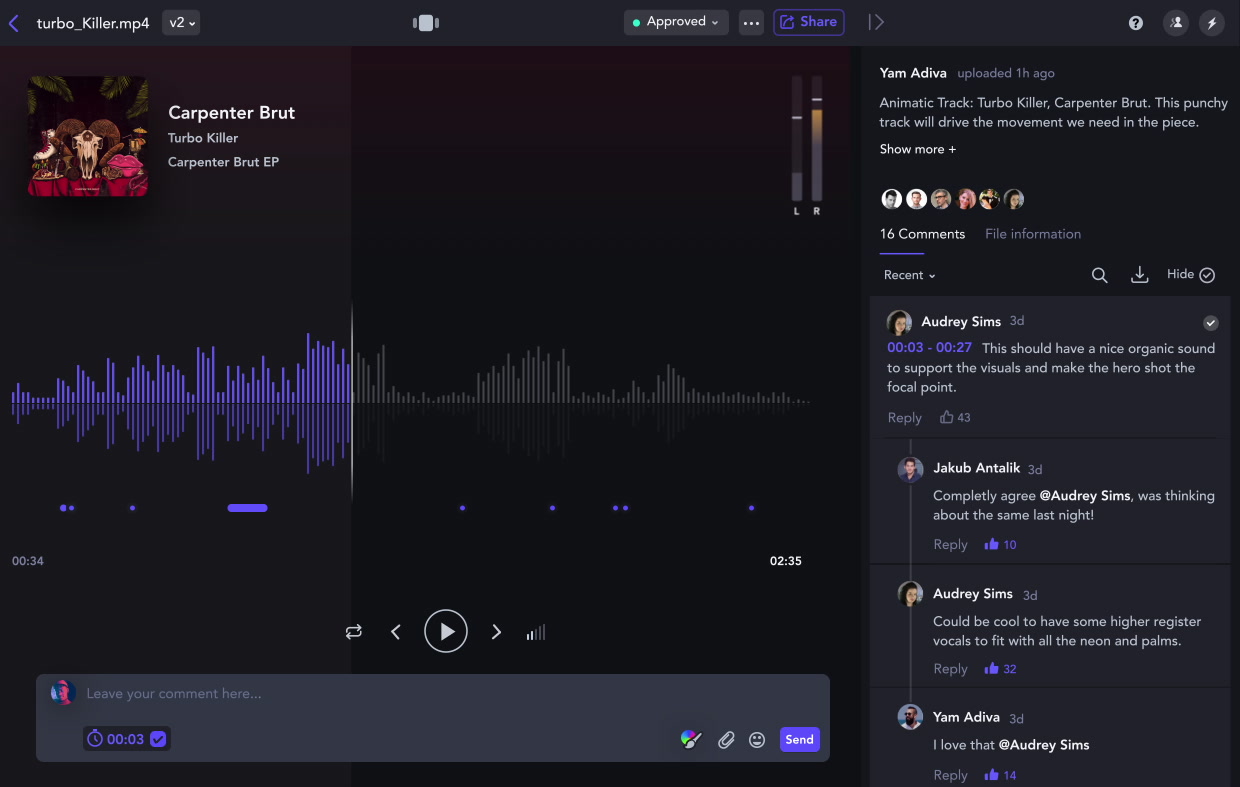
Task: Click the Share button
Action: tap(808, 22)
